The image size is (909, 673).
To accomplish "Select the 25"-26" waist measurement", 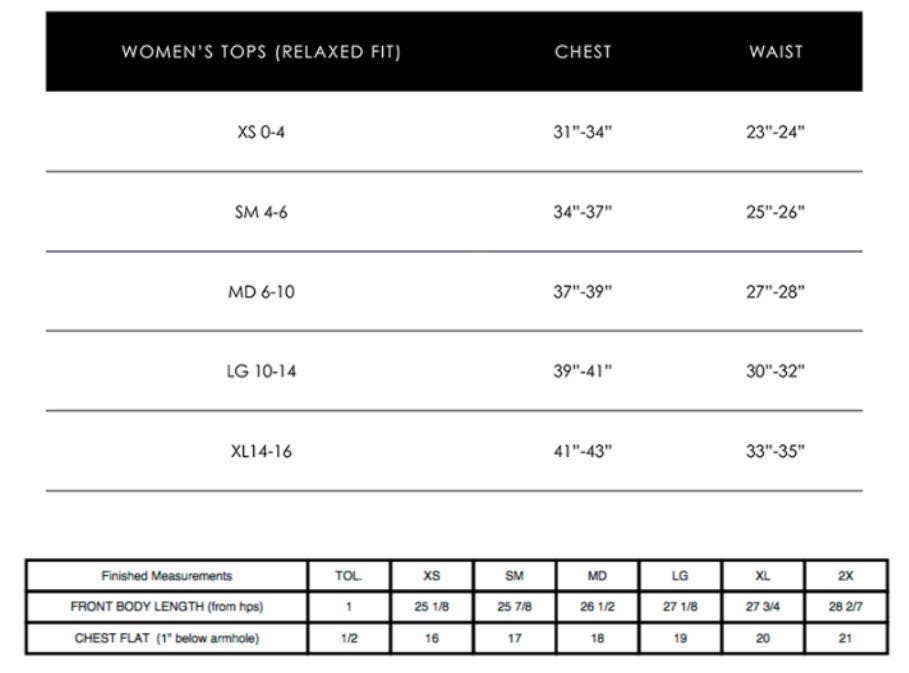I will click(776, 212).
